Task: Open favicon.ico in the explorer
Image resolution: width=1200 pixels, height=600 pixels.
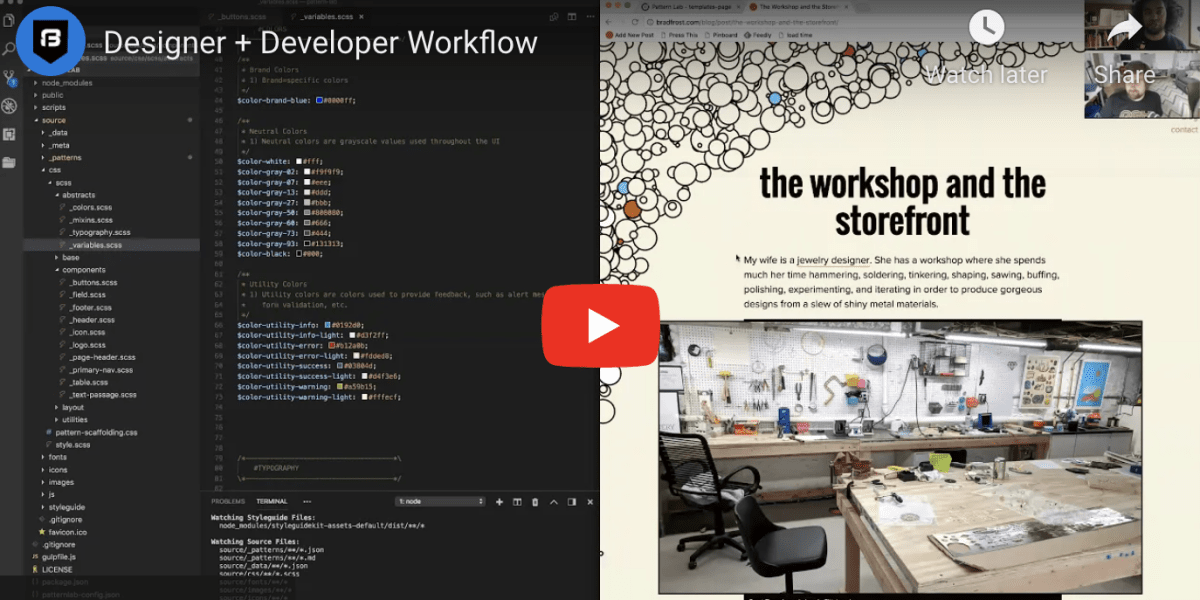Action: click(68, 532)
